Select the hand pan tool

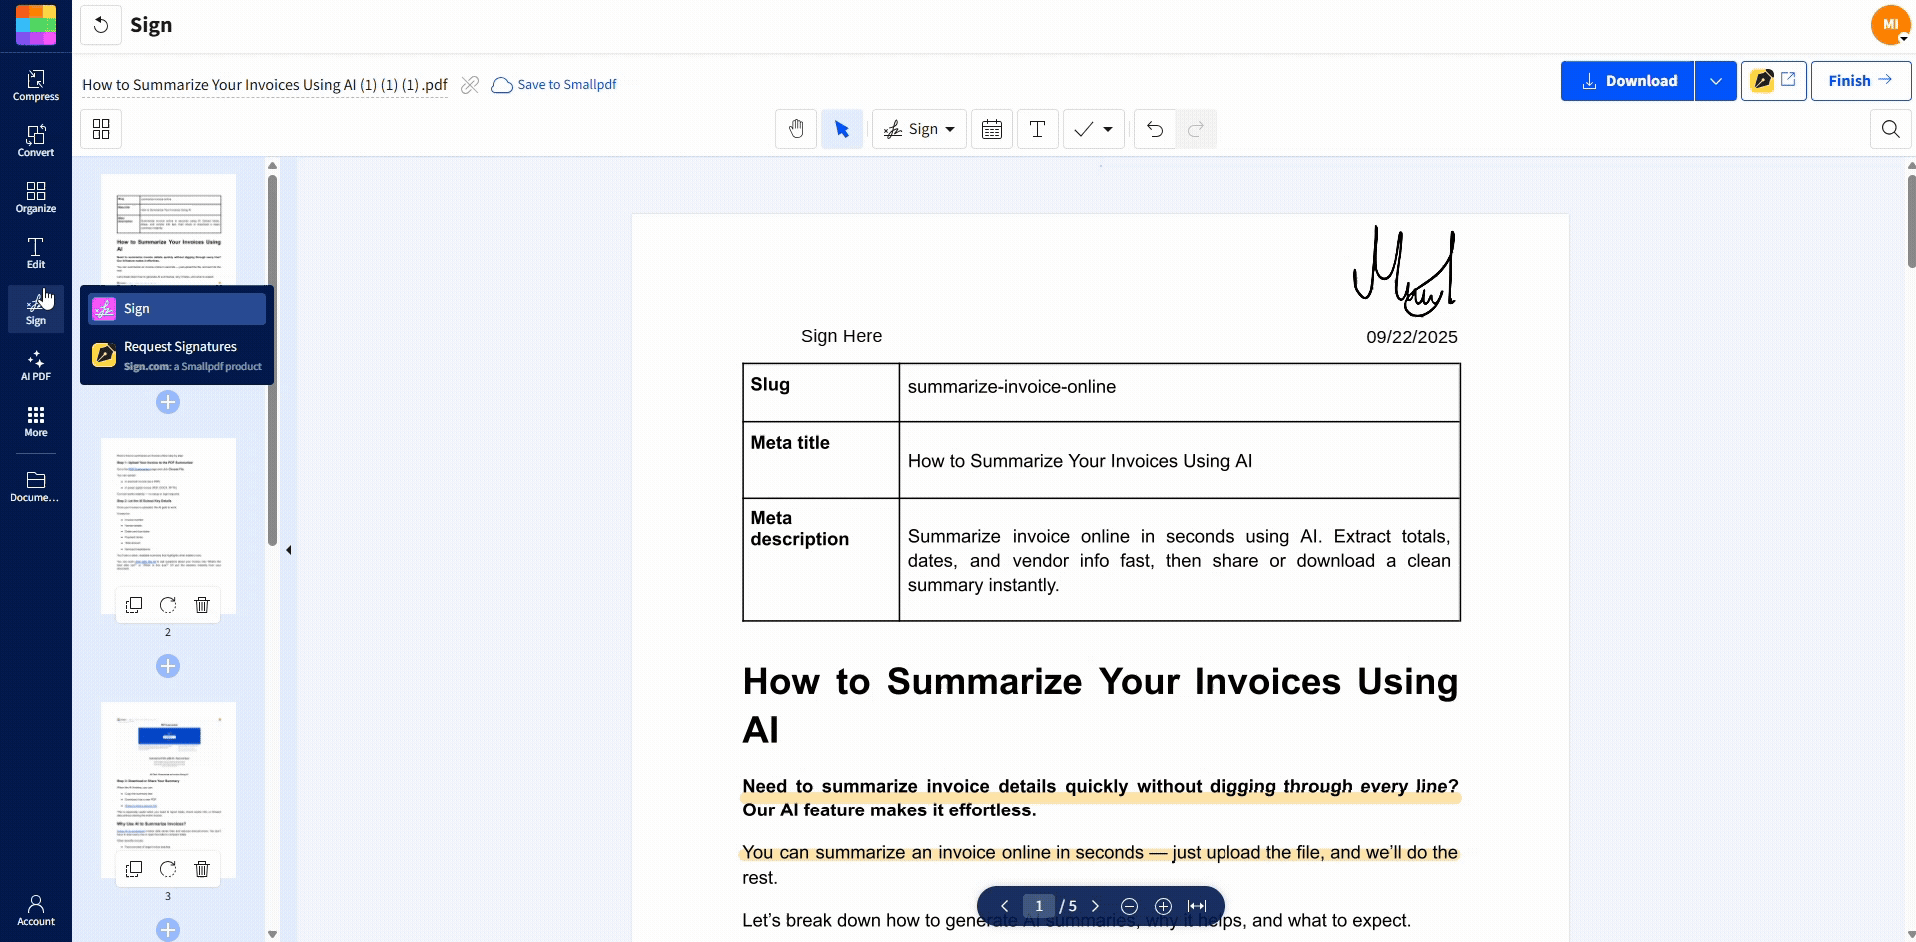795,129
